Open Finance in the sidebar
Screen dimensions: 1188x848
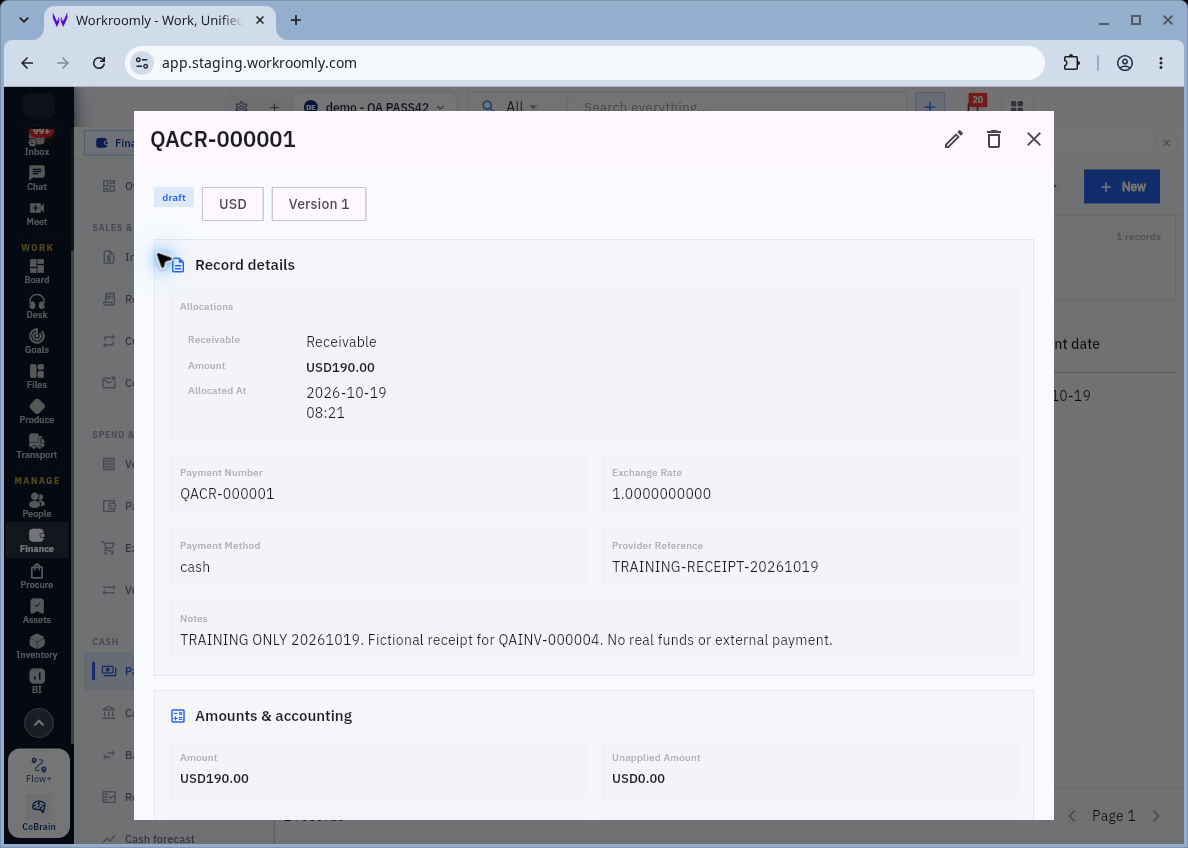pyautogui.click(x=36, y=540)
